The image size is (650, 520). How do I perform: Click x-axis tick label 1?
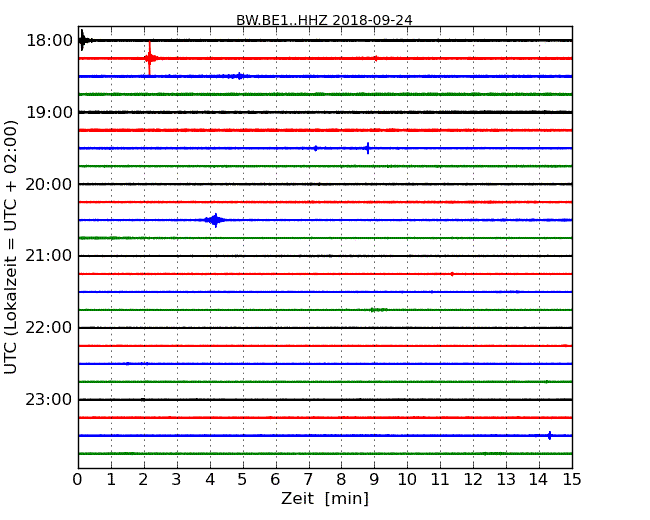(111, 480)
